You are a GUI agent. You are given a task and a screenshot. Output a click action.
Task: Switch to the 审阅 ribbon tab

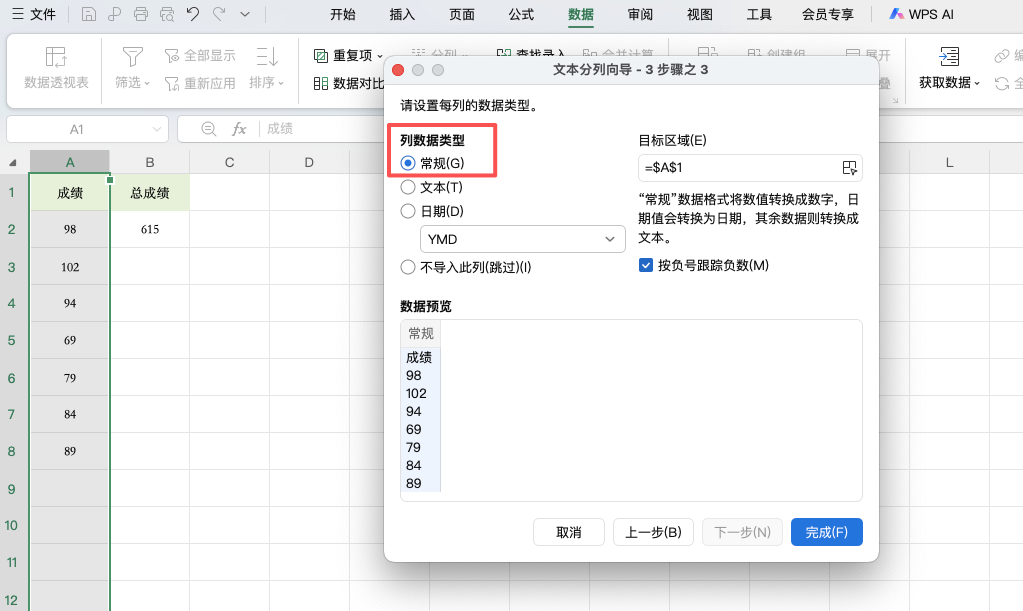640,14
